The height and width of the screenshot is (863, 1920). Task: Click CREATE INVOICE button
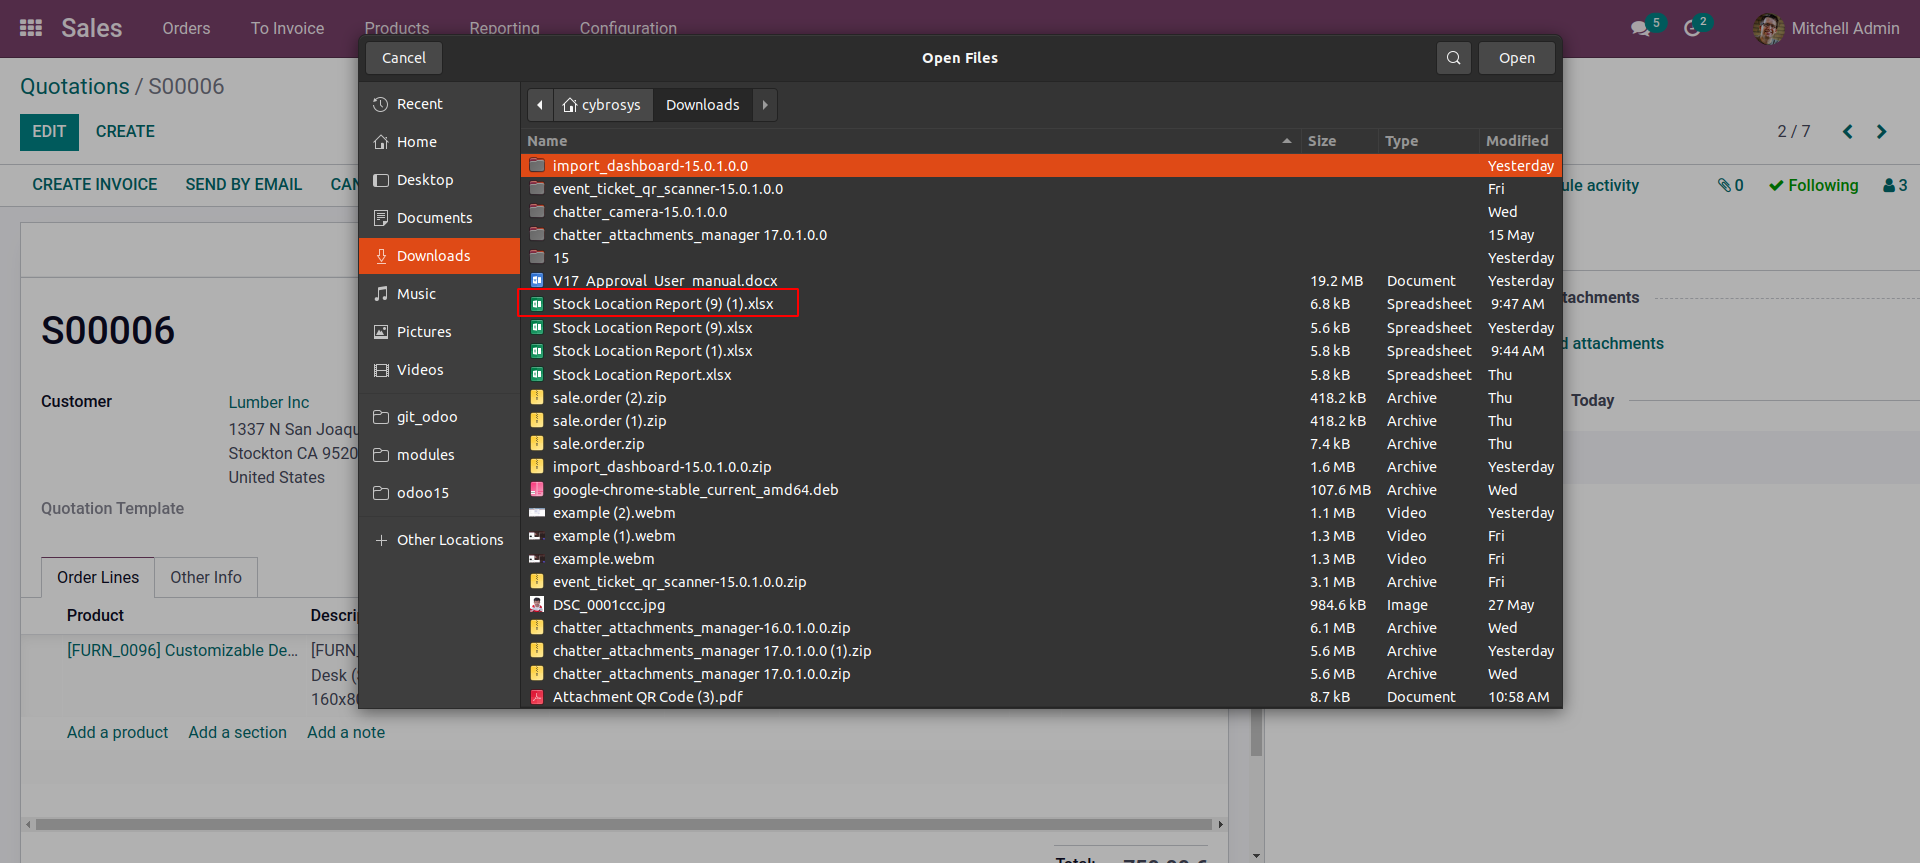(x=95, y=185)
